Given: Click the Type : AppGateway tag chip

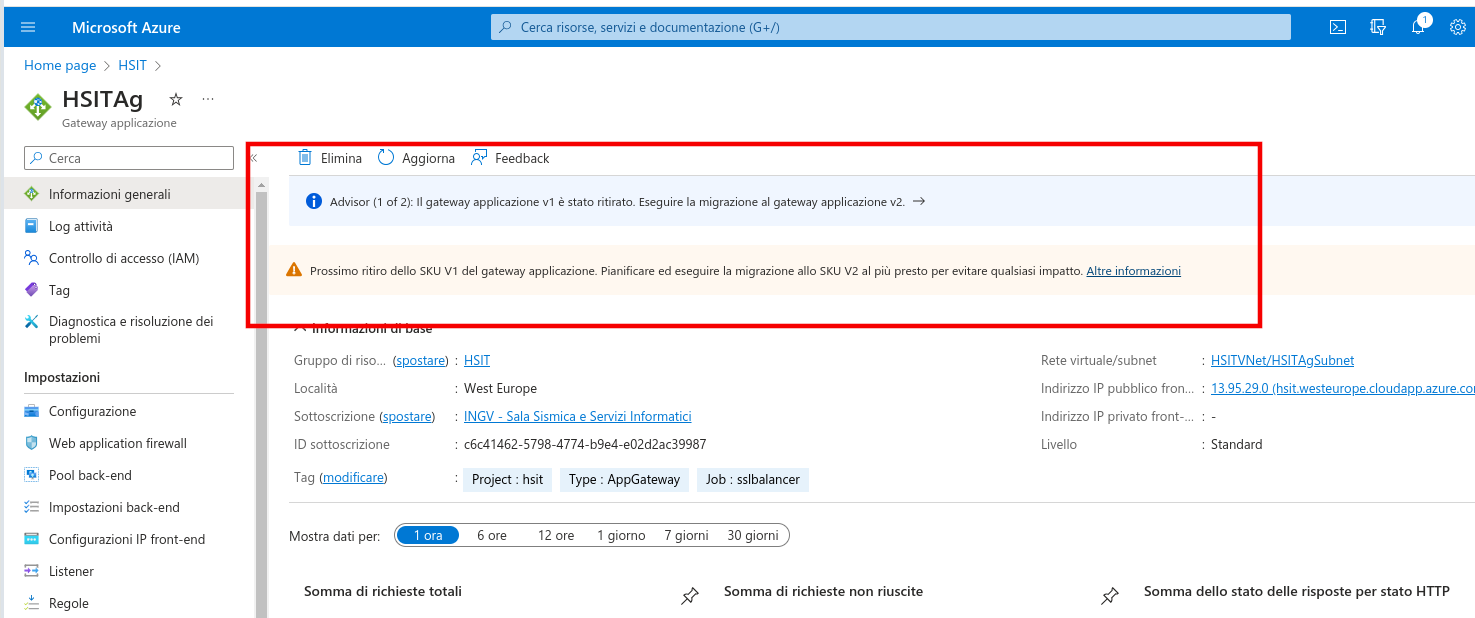Looking at the screenshot, I should (624, 480).
